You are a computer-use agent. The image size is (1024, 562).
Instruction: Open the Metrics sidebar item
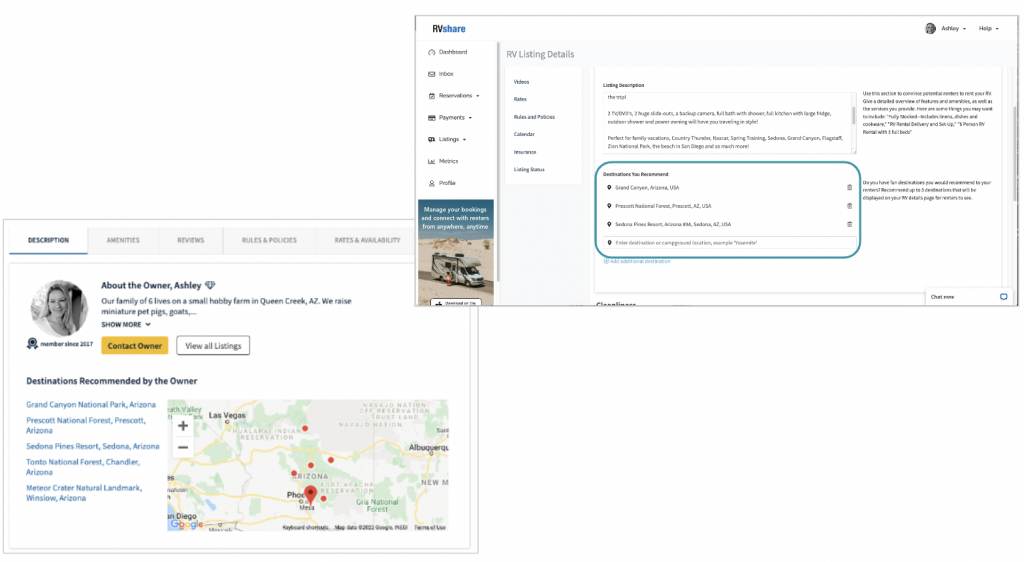point(448,161)
